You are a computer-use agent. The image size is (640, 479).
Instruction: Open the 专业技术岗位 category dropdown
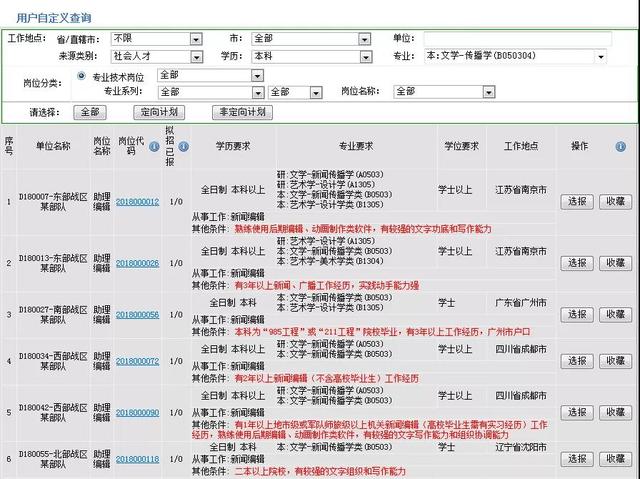pos(210,75)
